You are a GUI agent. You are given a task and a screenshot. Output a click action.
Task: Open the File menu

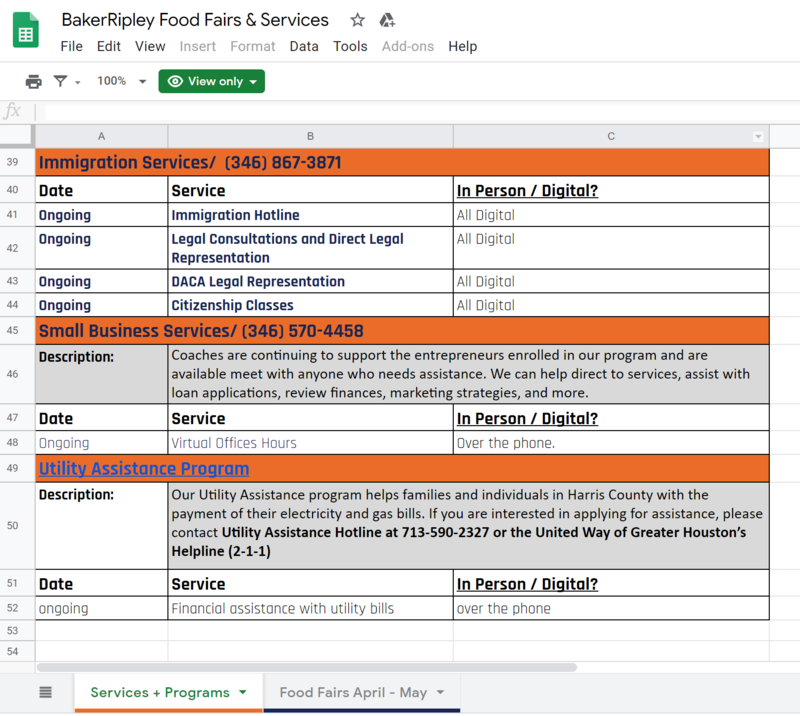pos(71,46)
